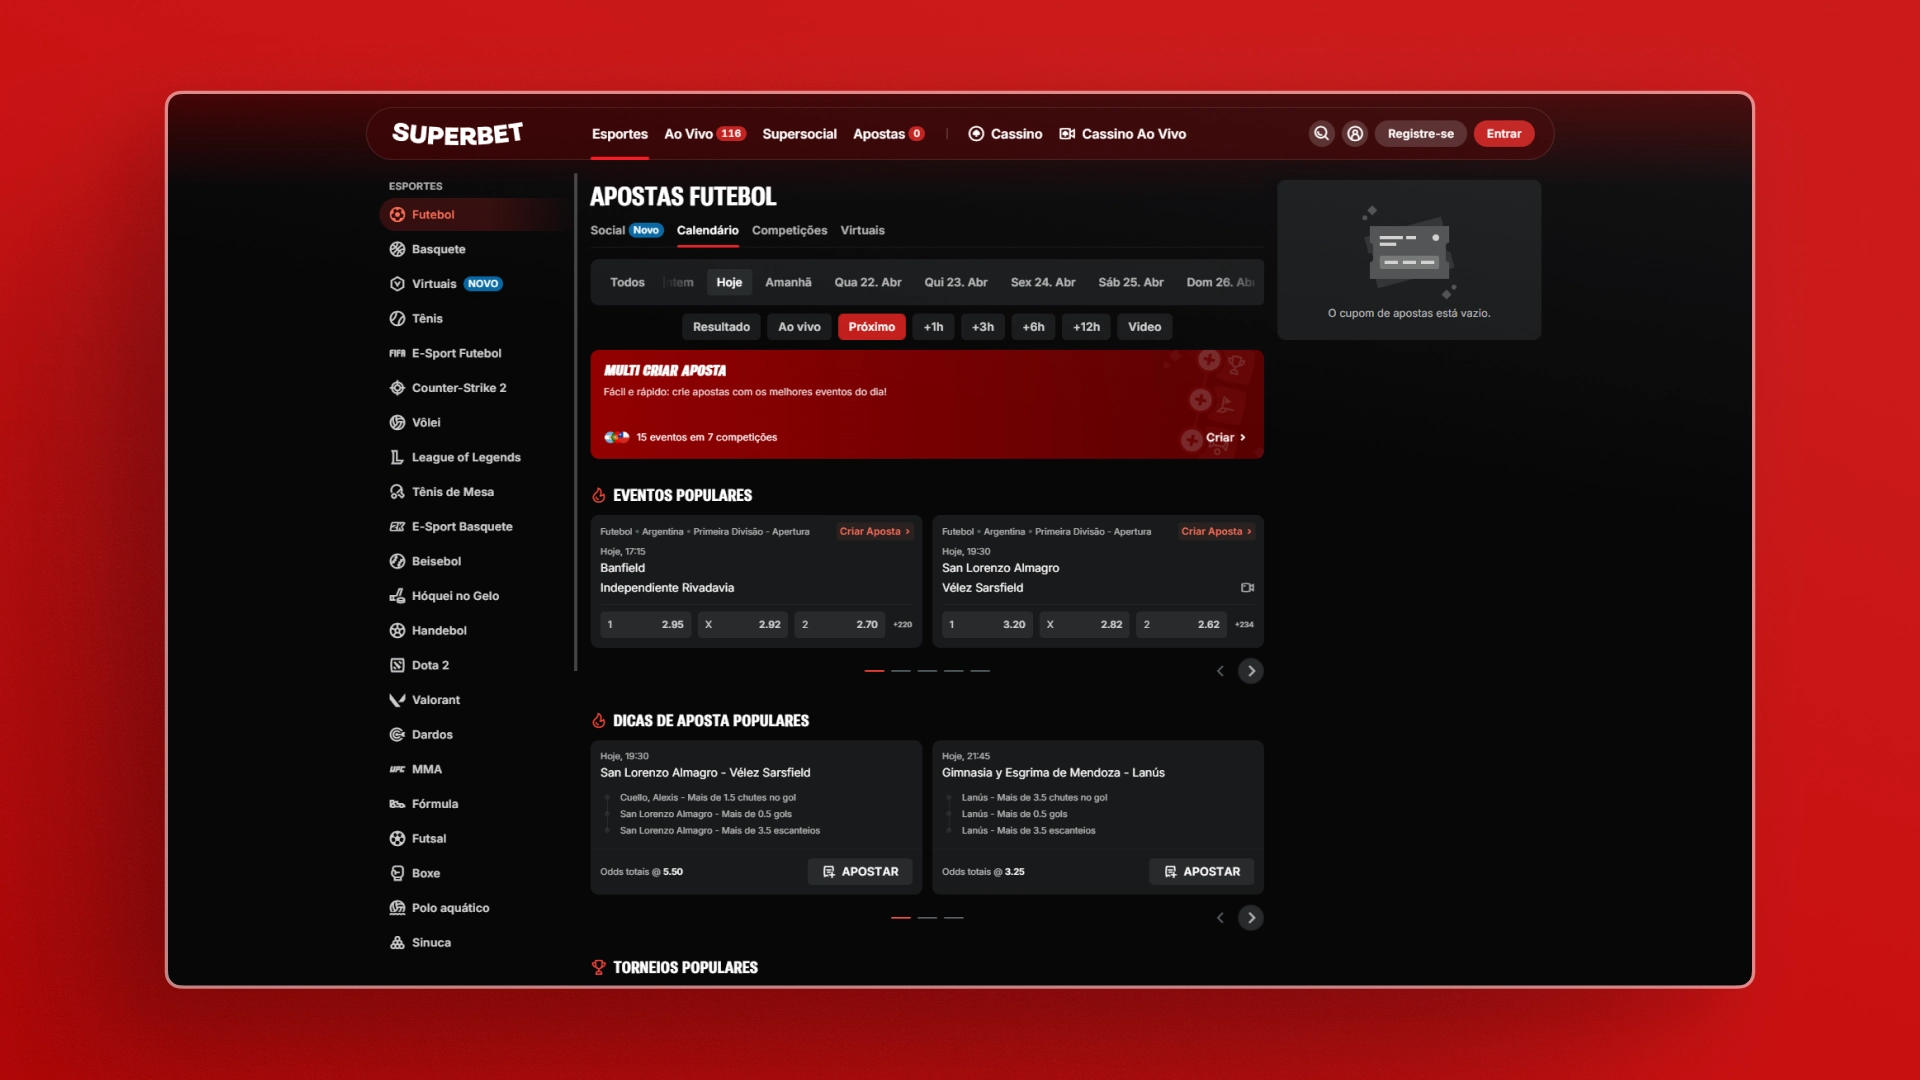
Task: Advance the Eventos Populares carousel with right arrow
Action: click(1250, 671)
